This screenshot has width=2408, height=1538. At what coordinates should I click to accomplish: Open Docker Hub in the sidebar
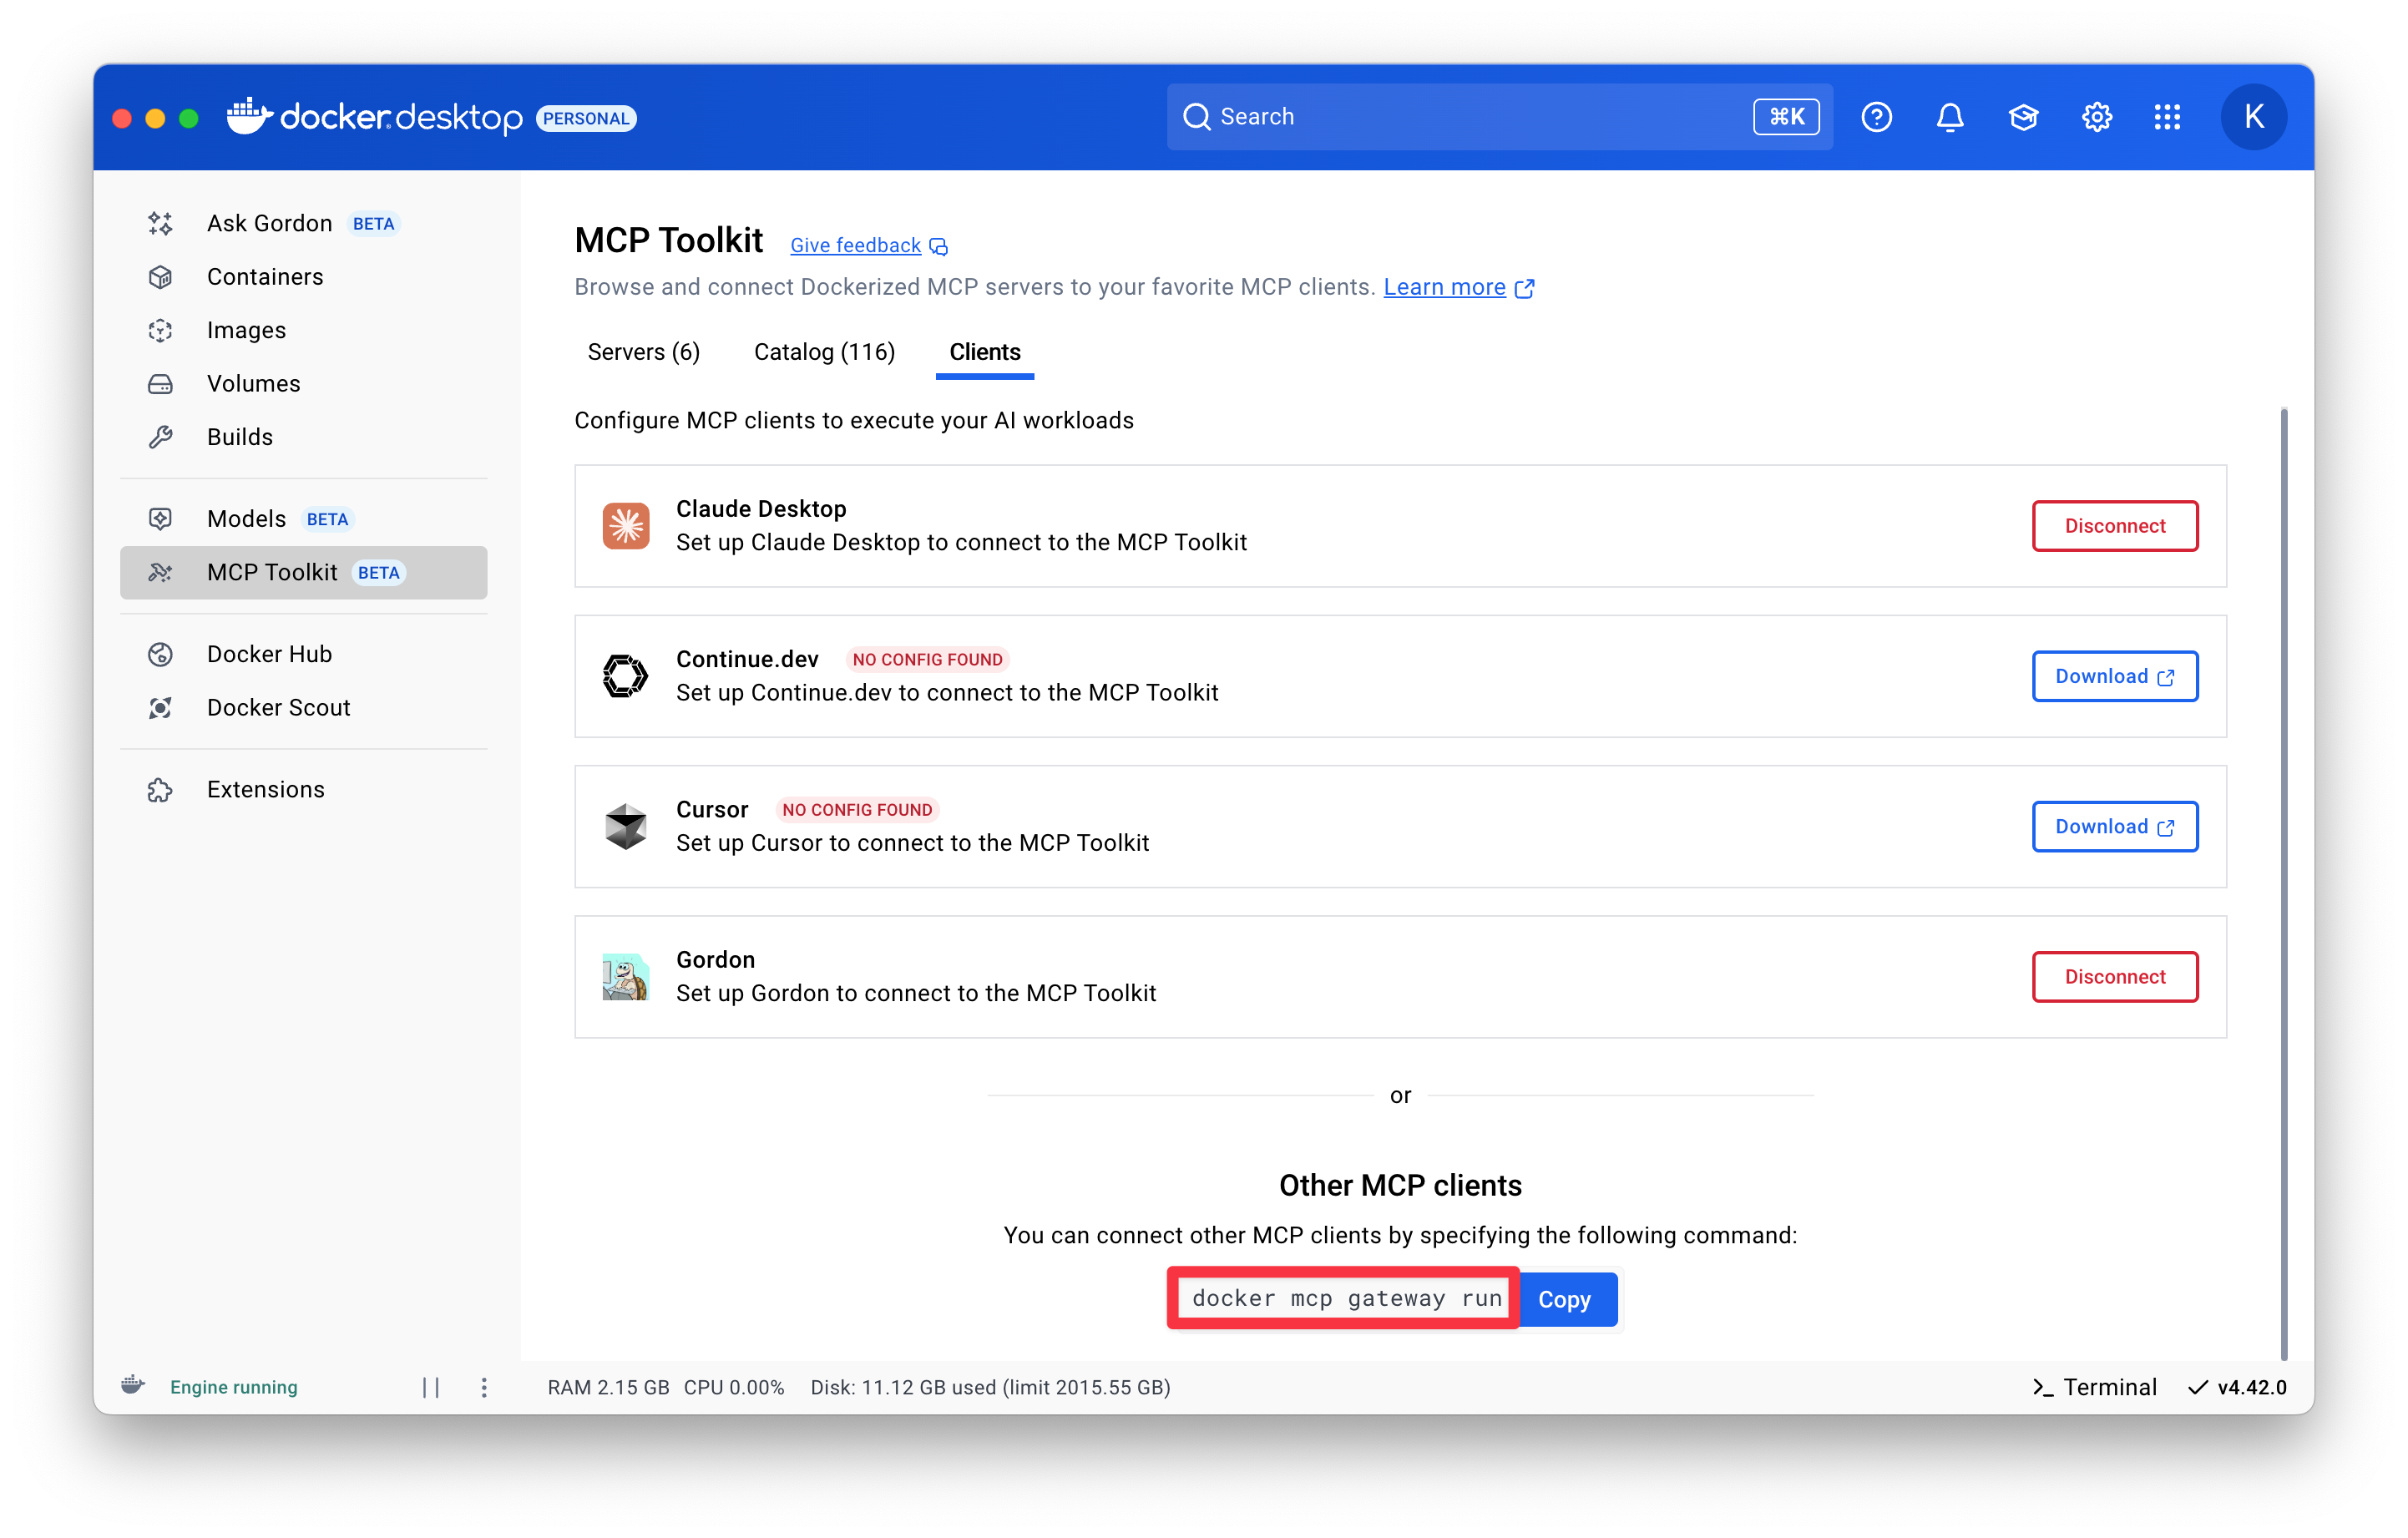(304, 654)
